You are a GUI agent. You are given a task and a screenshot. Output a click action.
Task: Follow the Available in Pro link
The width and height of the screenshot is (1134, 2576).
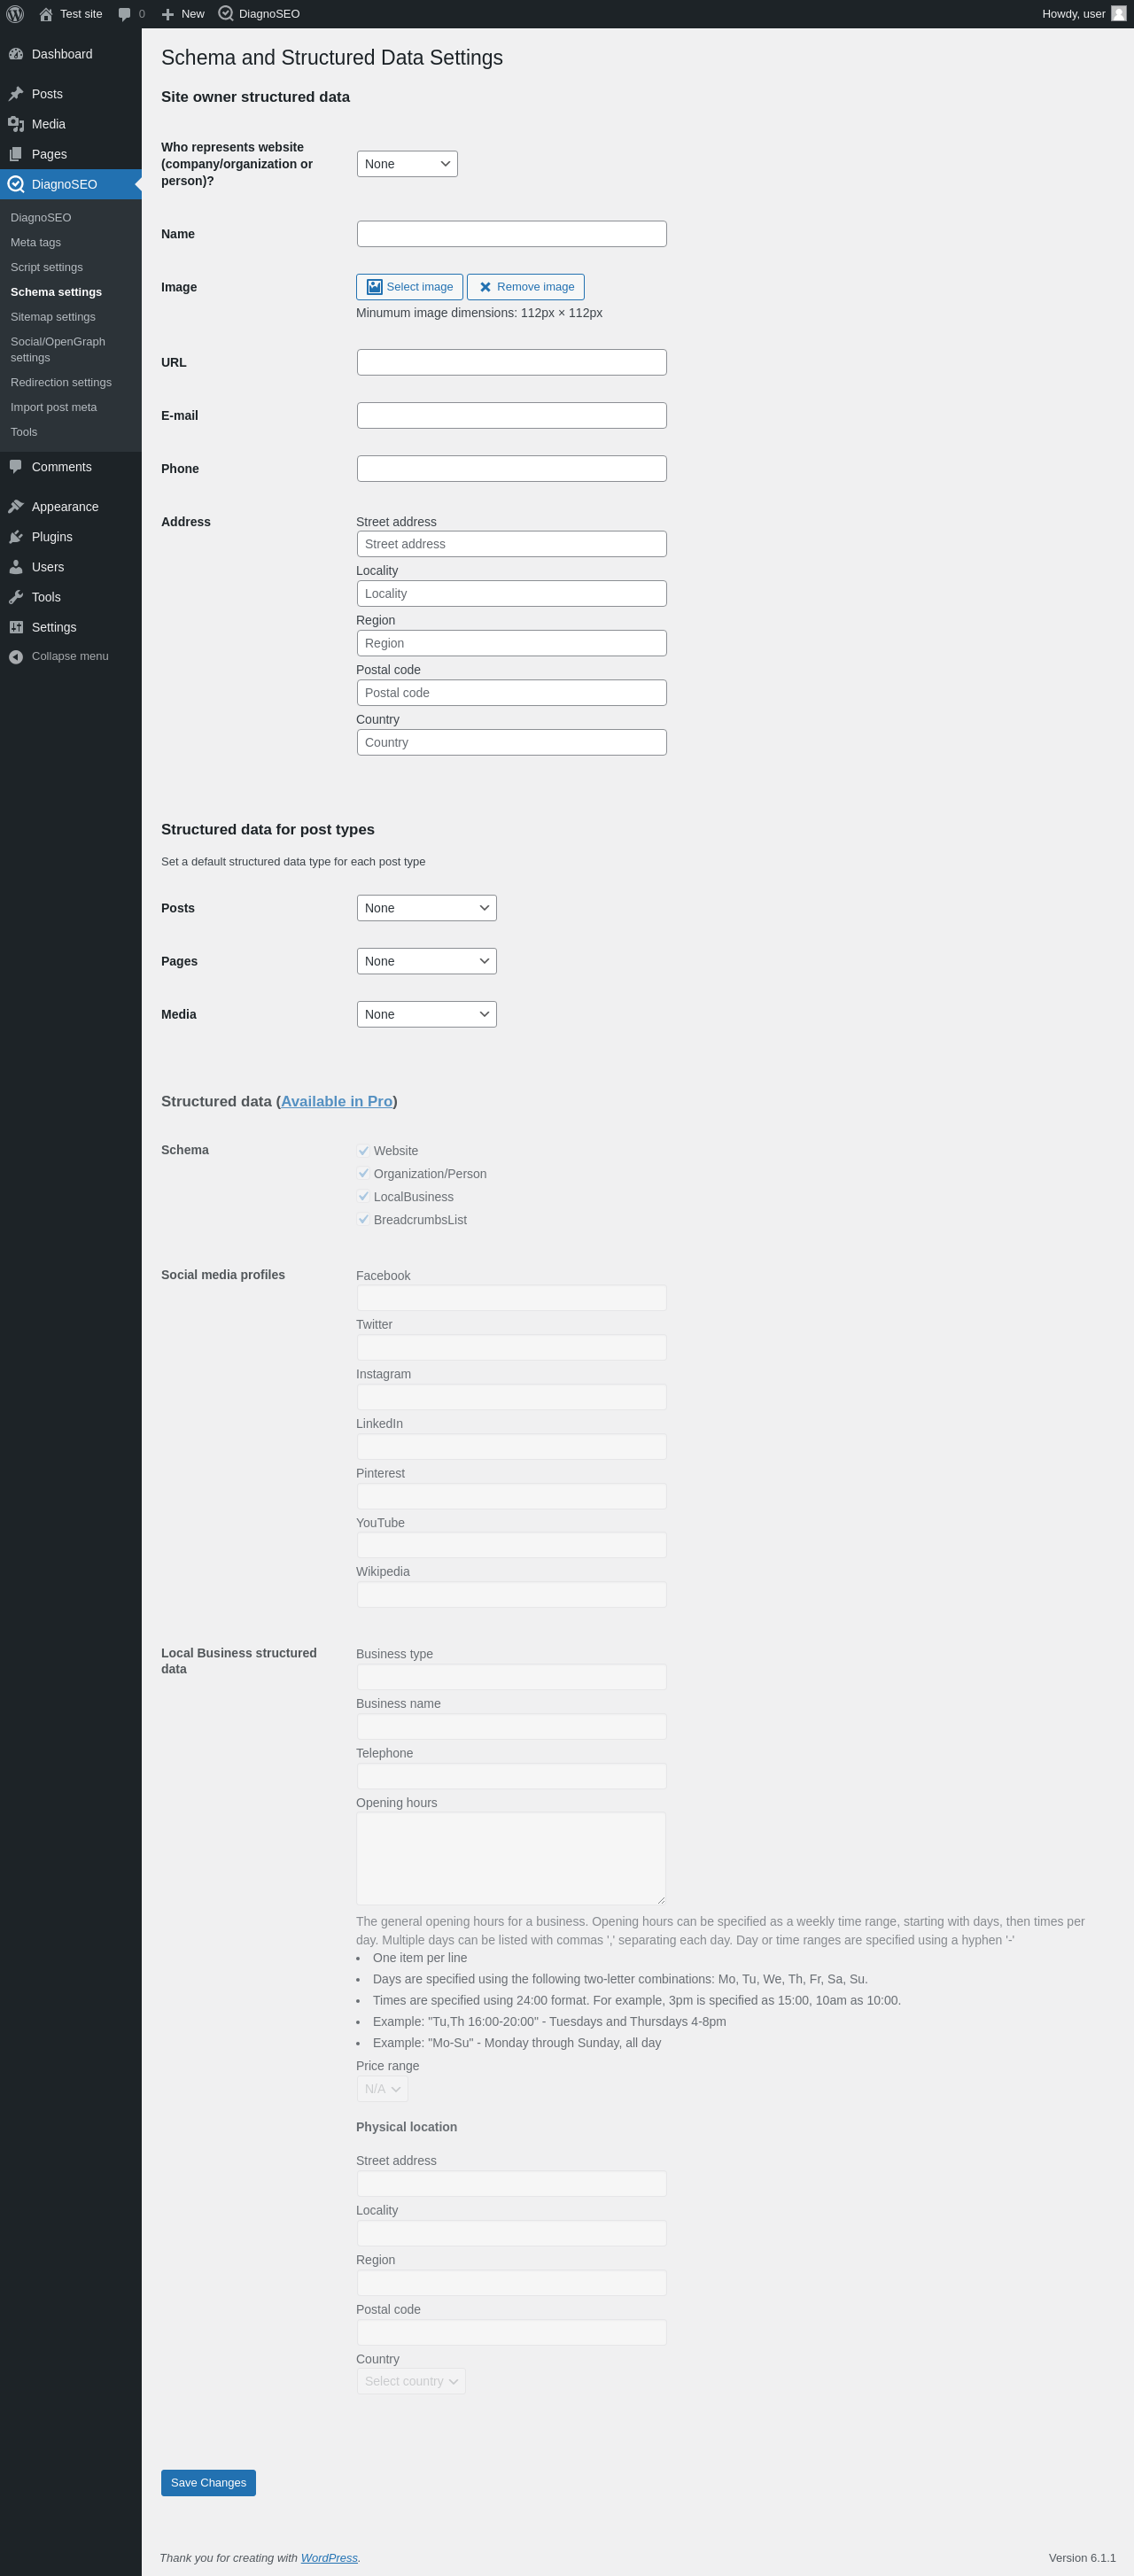coord(337,1101)
